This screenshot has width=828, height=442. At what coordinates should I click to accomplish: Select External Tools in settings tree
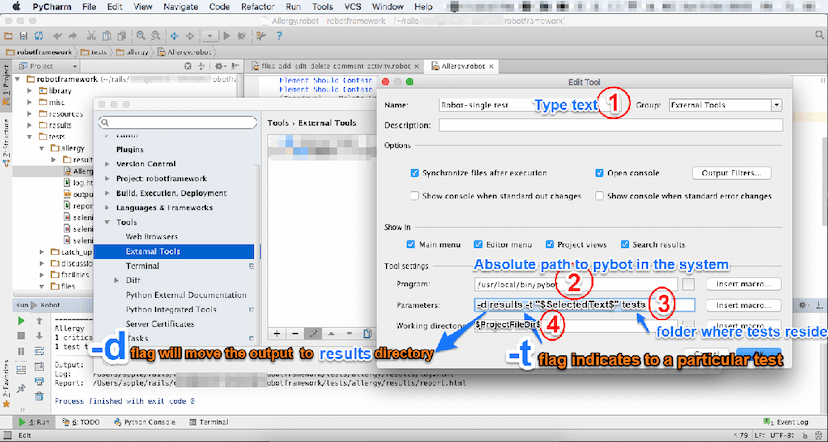174,251
